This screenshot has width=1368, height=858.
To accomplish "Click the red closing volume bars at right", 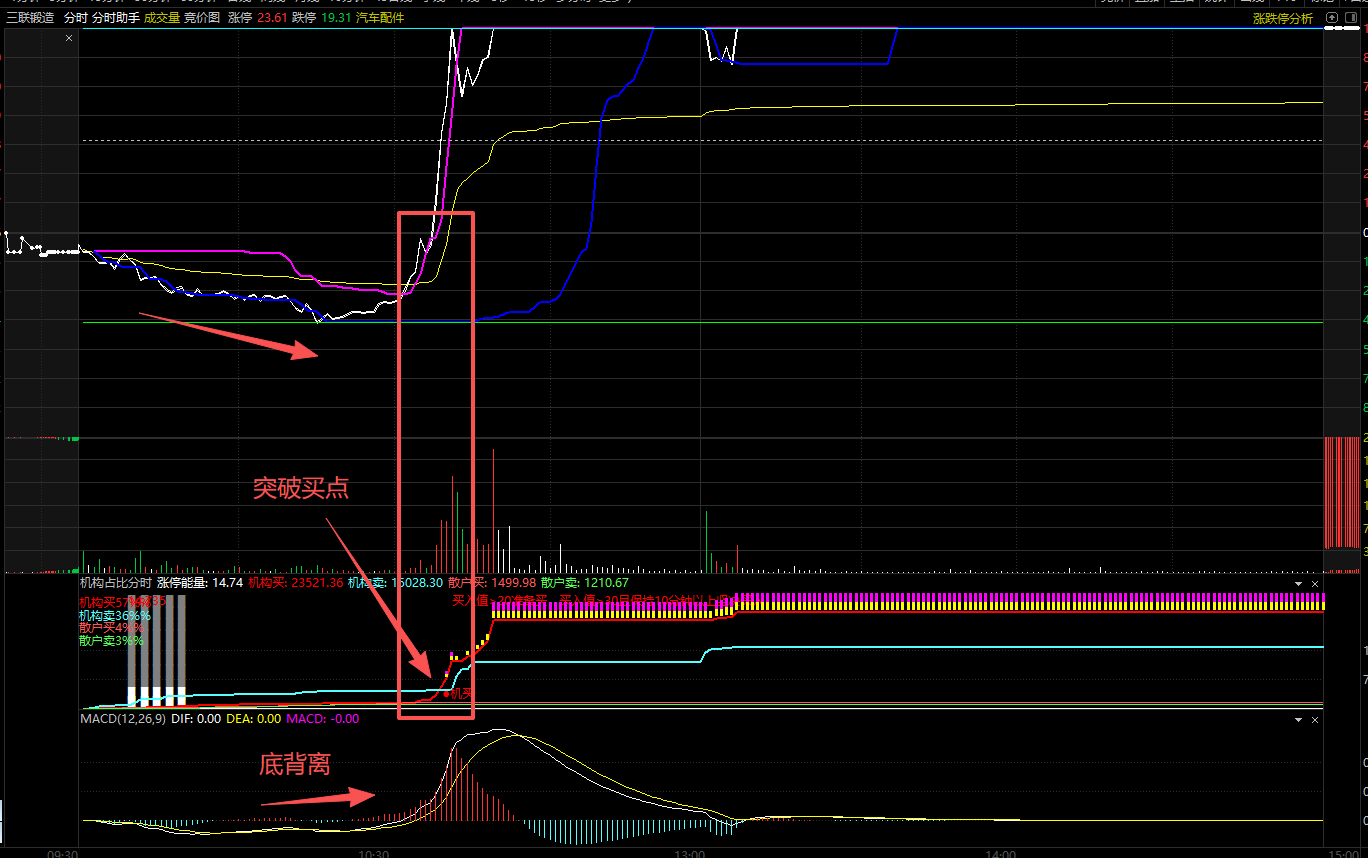I will [x=1341, y=493].
